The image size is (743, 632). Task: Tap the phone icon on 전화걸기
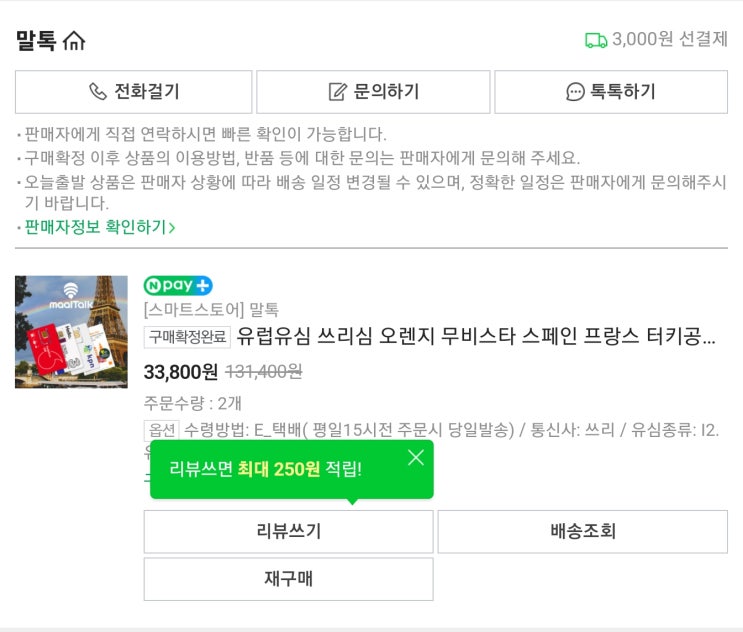coord(98,92)
